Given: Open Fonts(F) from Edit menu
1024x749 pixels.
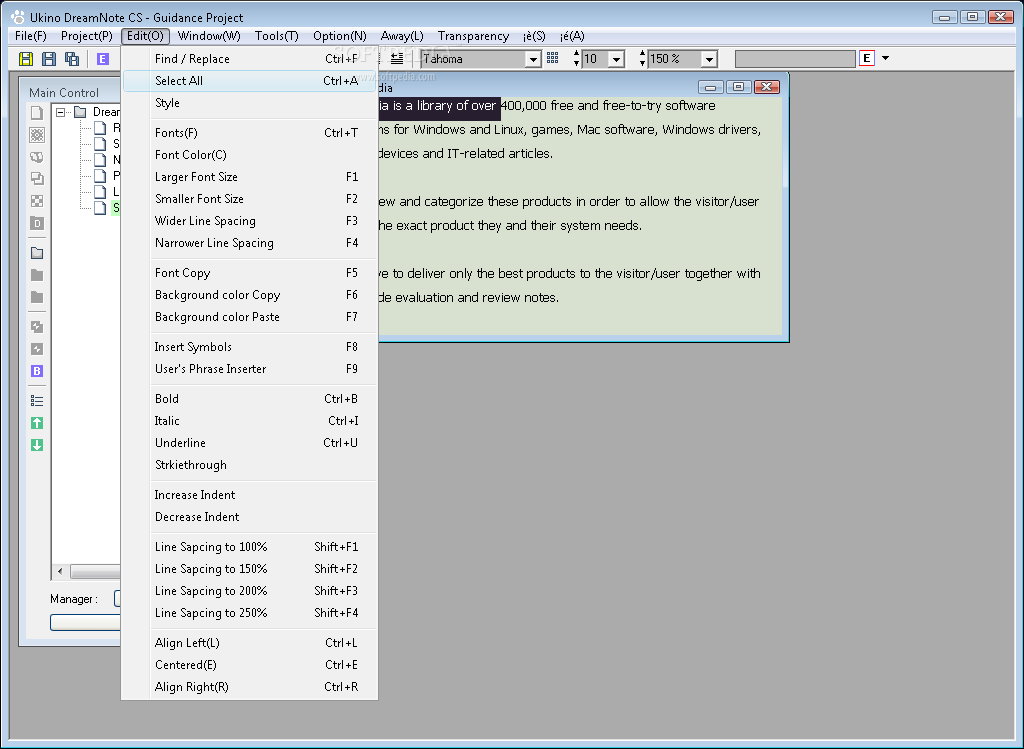Looking at the screenshot, I should pos(249,133).
